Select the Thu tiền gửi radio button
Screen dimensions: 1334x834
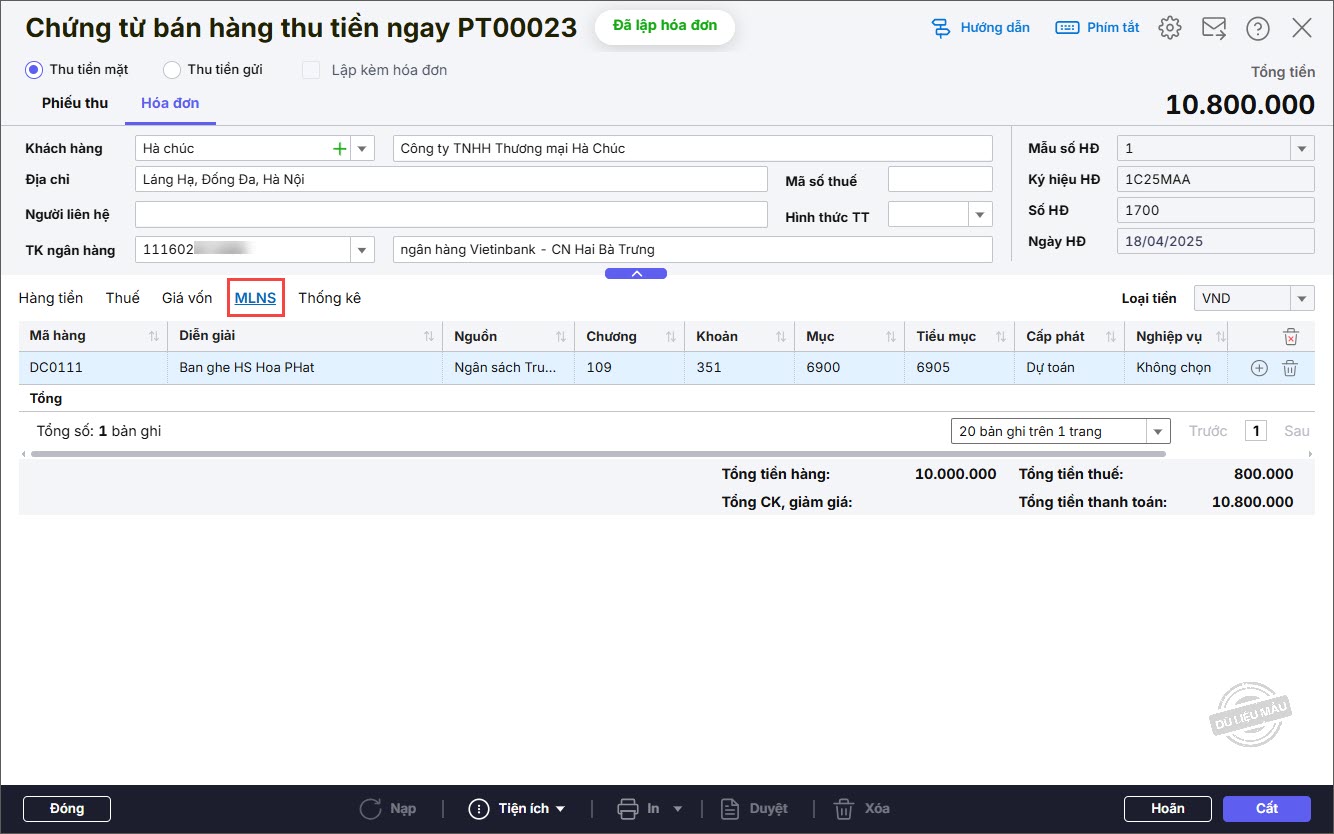click(x=172, y=70)
